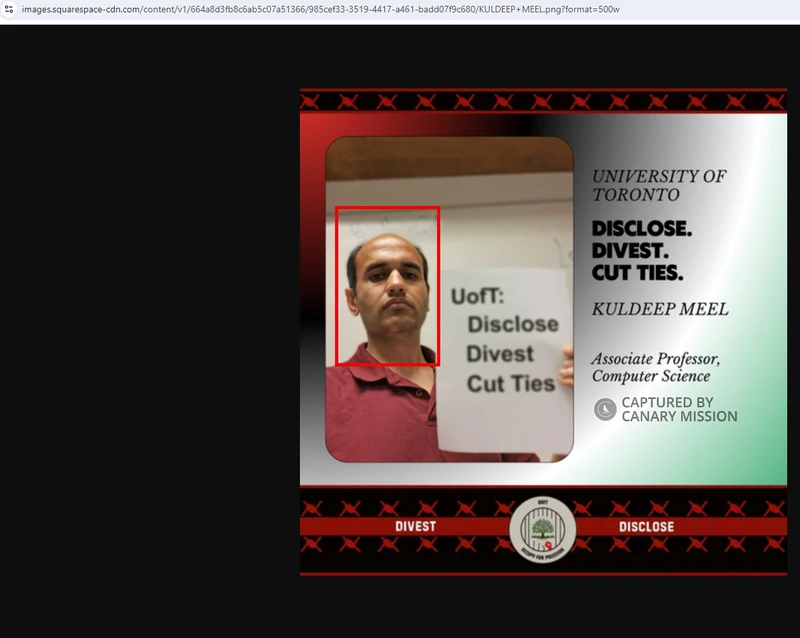Image resolution: width=800 pixels, height=638 pixels.
Task: Click "Cut Ties" on the held paper sign
Action: tap(511, 384)
